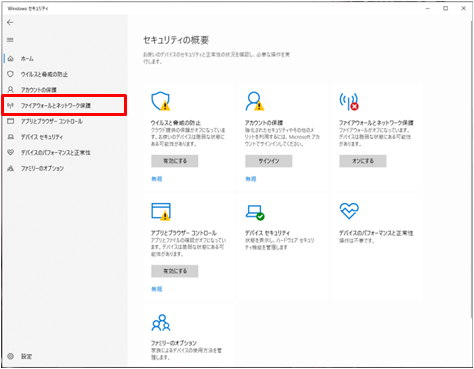
Task: Select デバイス セキュリティ in the sidebar
Action: pos(42,137)
